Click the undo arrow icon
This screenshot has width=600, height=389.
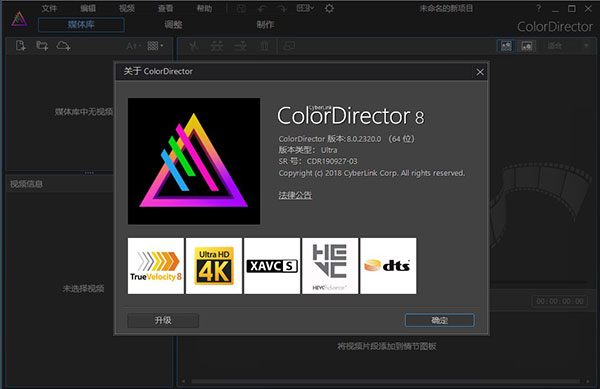click(262, 8)
